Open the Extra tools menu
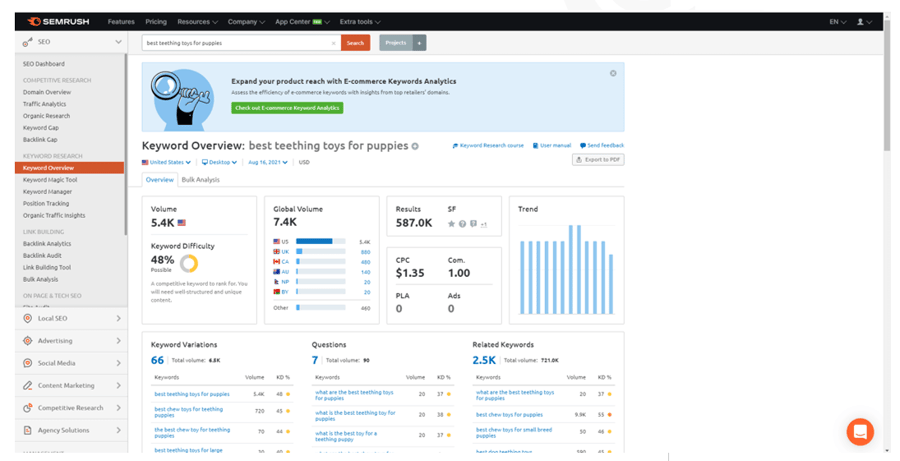Screen dimensions: 900x461 click(x=360, y=22)
